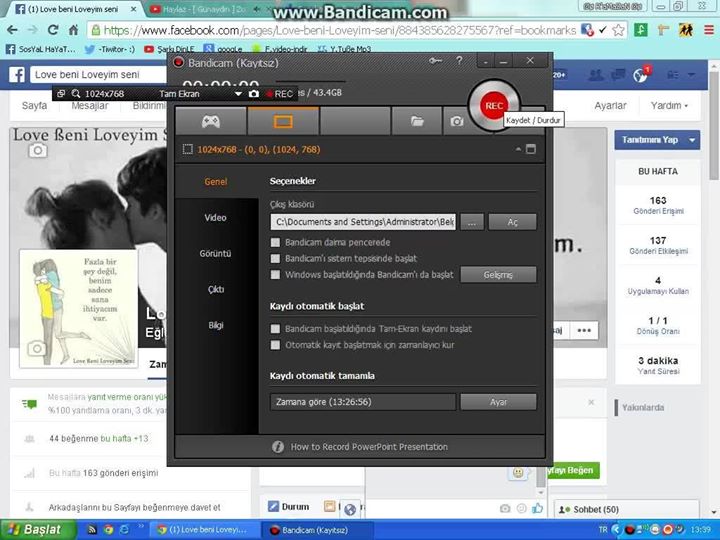Open Facebook account dropdown arrow top right

692,75
